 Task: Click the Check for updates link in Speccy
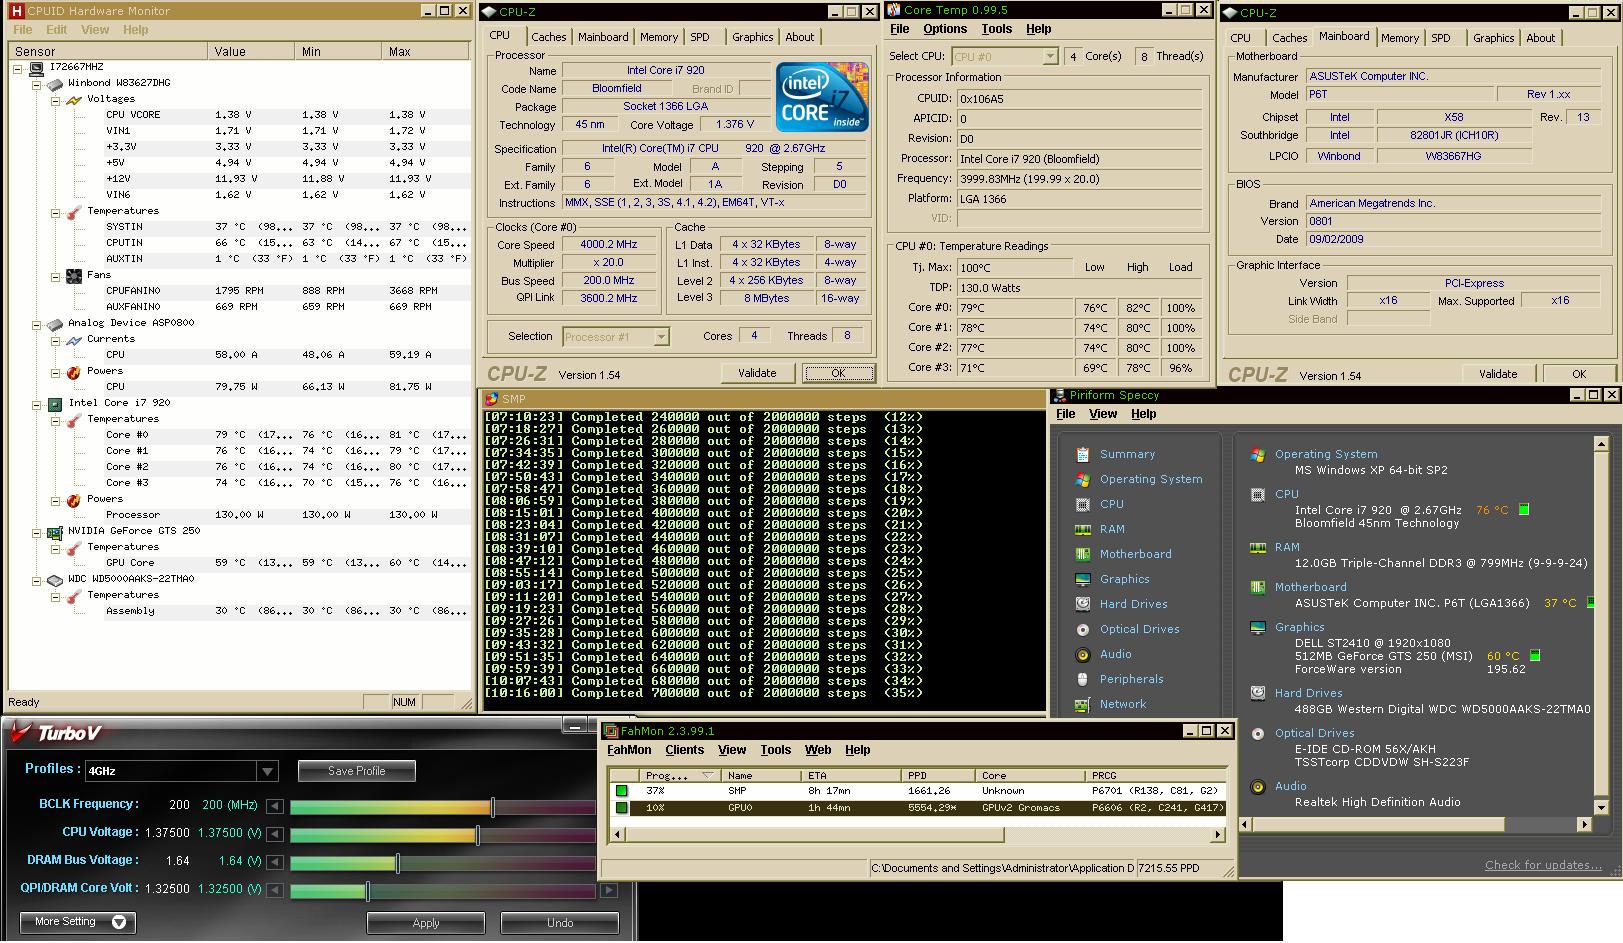pos(1543,865)
